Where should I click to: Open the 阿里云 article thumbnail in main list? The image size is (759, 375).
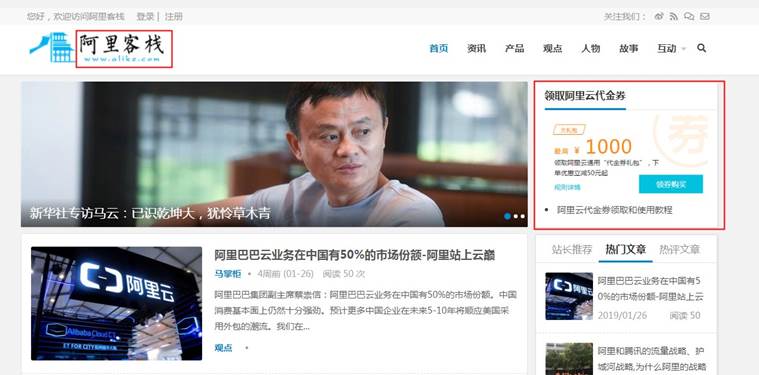(116, 303)
